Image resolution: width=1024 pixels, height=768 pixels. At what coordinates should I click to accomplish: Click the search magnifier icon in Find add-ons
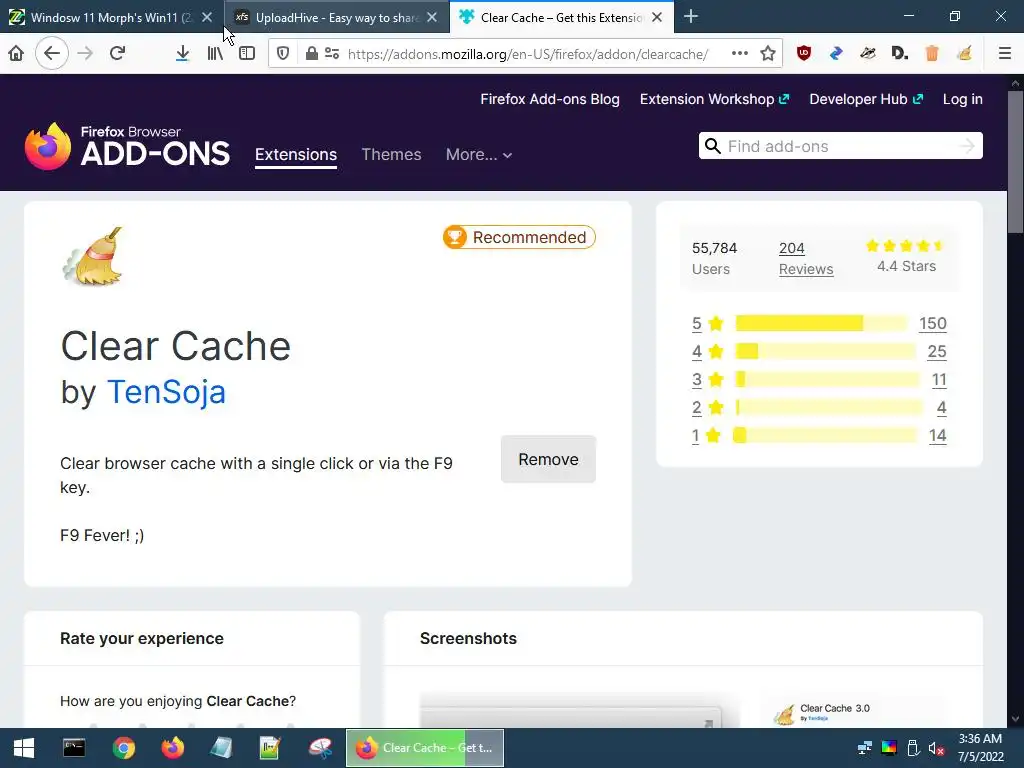pyautogui.click(x=713, y=146)
